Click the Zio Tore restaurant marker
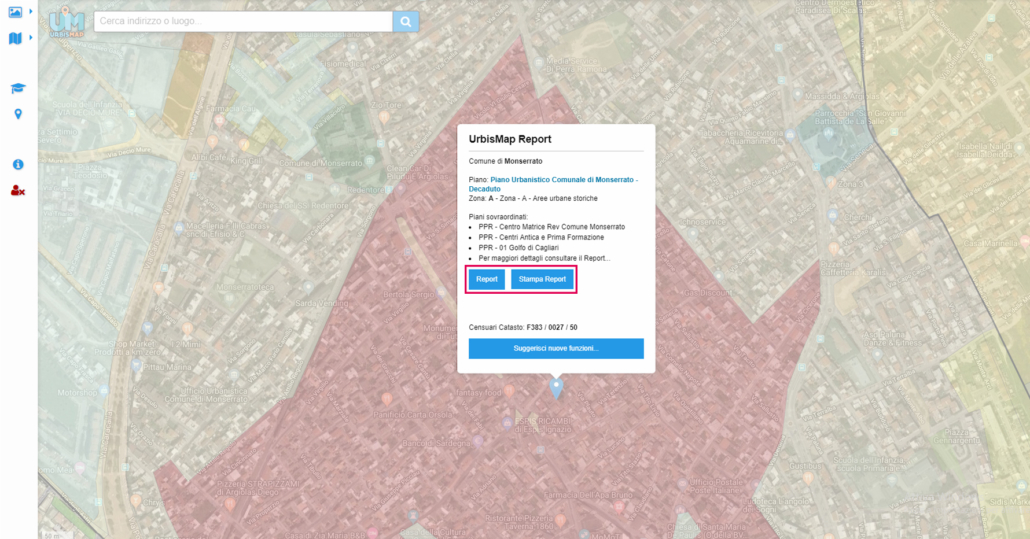The image size is (1030, 539). coord(384,117)
